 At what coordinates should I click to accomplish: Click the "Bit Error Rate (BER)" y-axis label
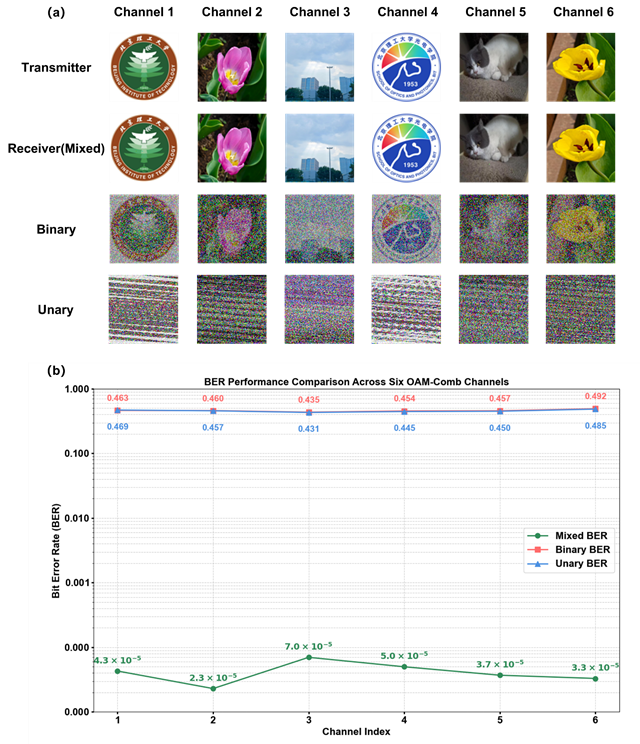[x=56, y=550]
